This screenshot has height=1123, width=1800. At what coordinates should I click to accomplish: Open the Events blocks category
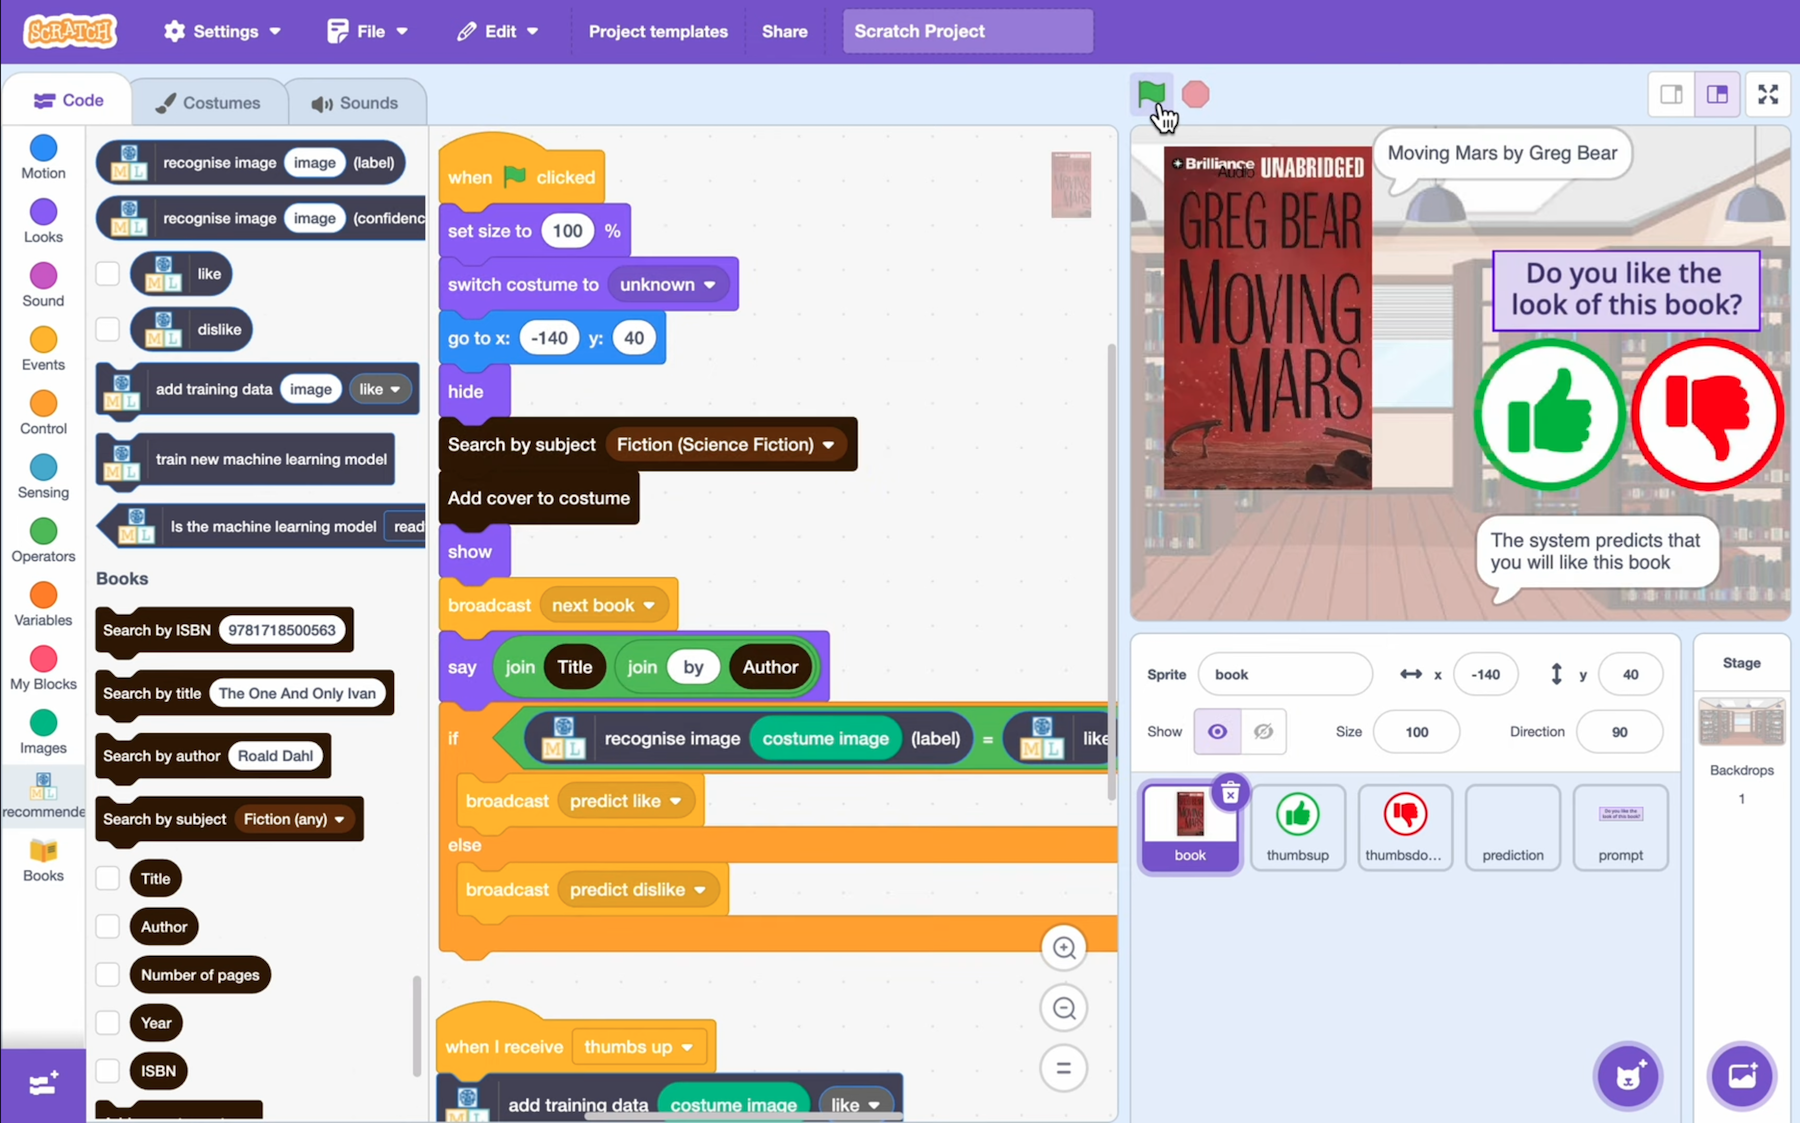tap(43, 349)
